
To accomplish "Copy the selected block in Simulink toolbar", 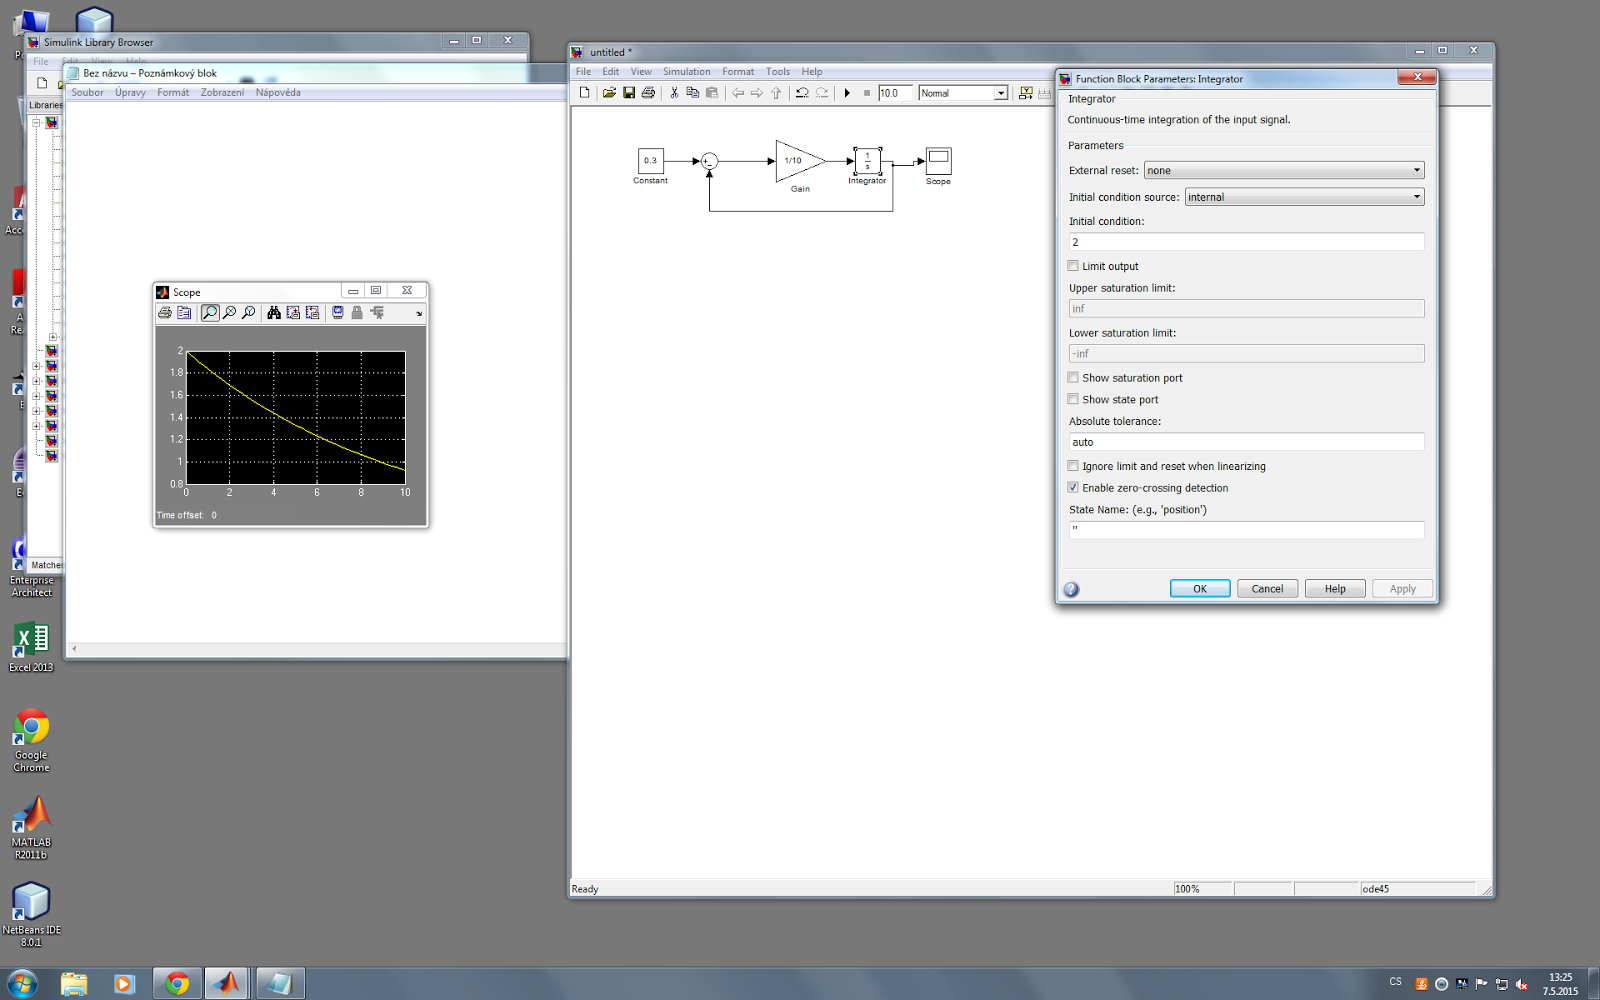I will (x=692, y=93).
